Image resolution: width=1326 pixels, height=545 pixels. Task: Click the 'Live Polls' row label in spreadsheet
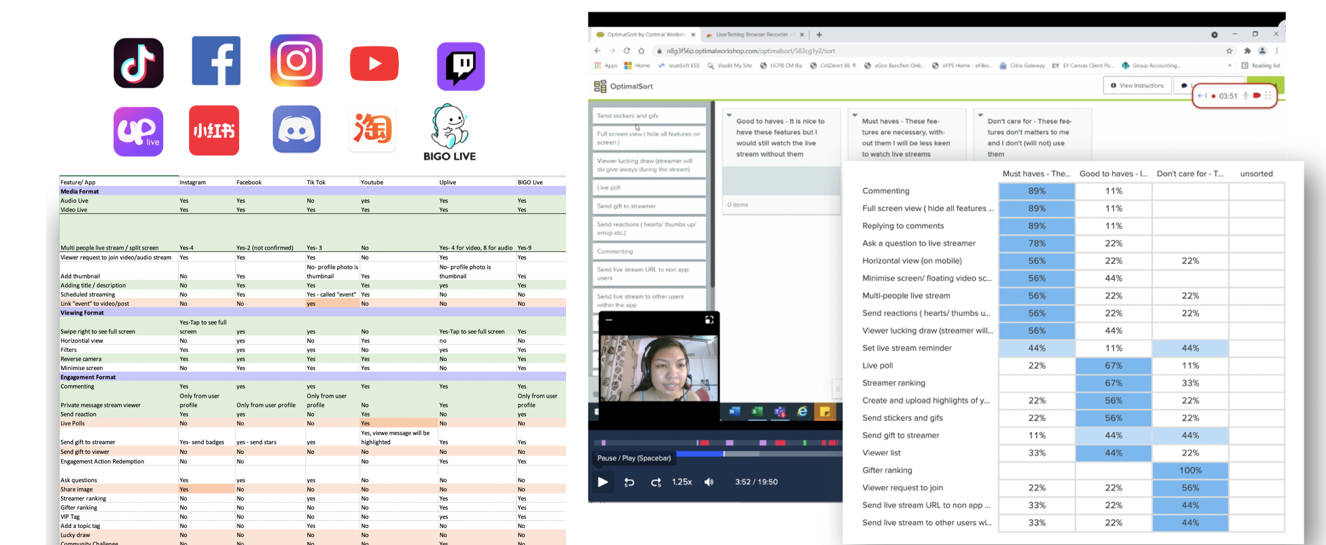[74, 423]
